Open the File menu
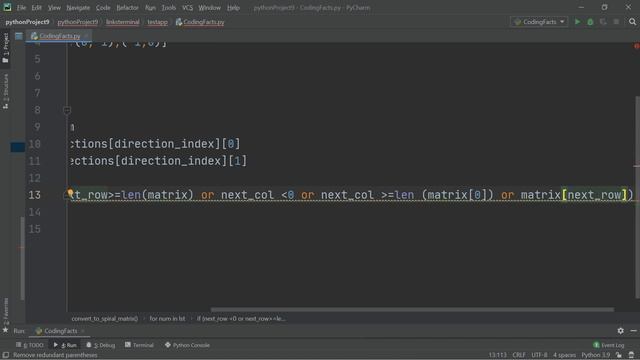Viewport: 640px width, 360px height. click(x=21, y=8)
